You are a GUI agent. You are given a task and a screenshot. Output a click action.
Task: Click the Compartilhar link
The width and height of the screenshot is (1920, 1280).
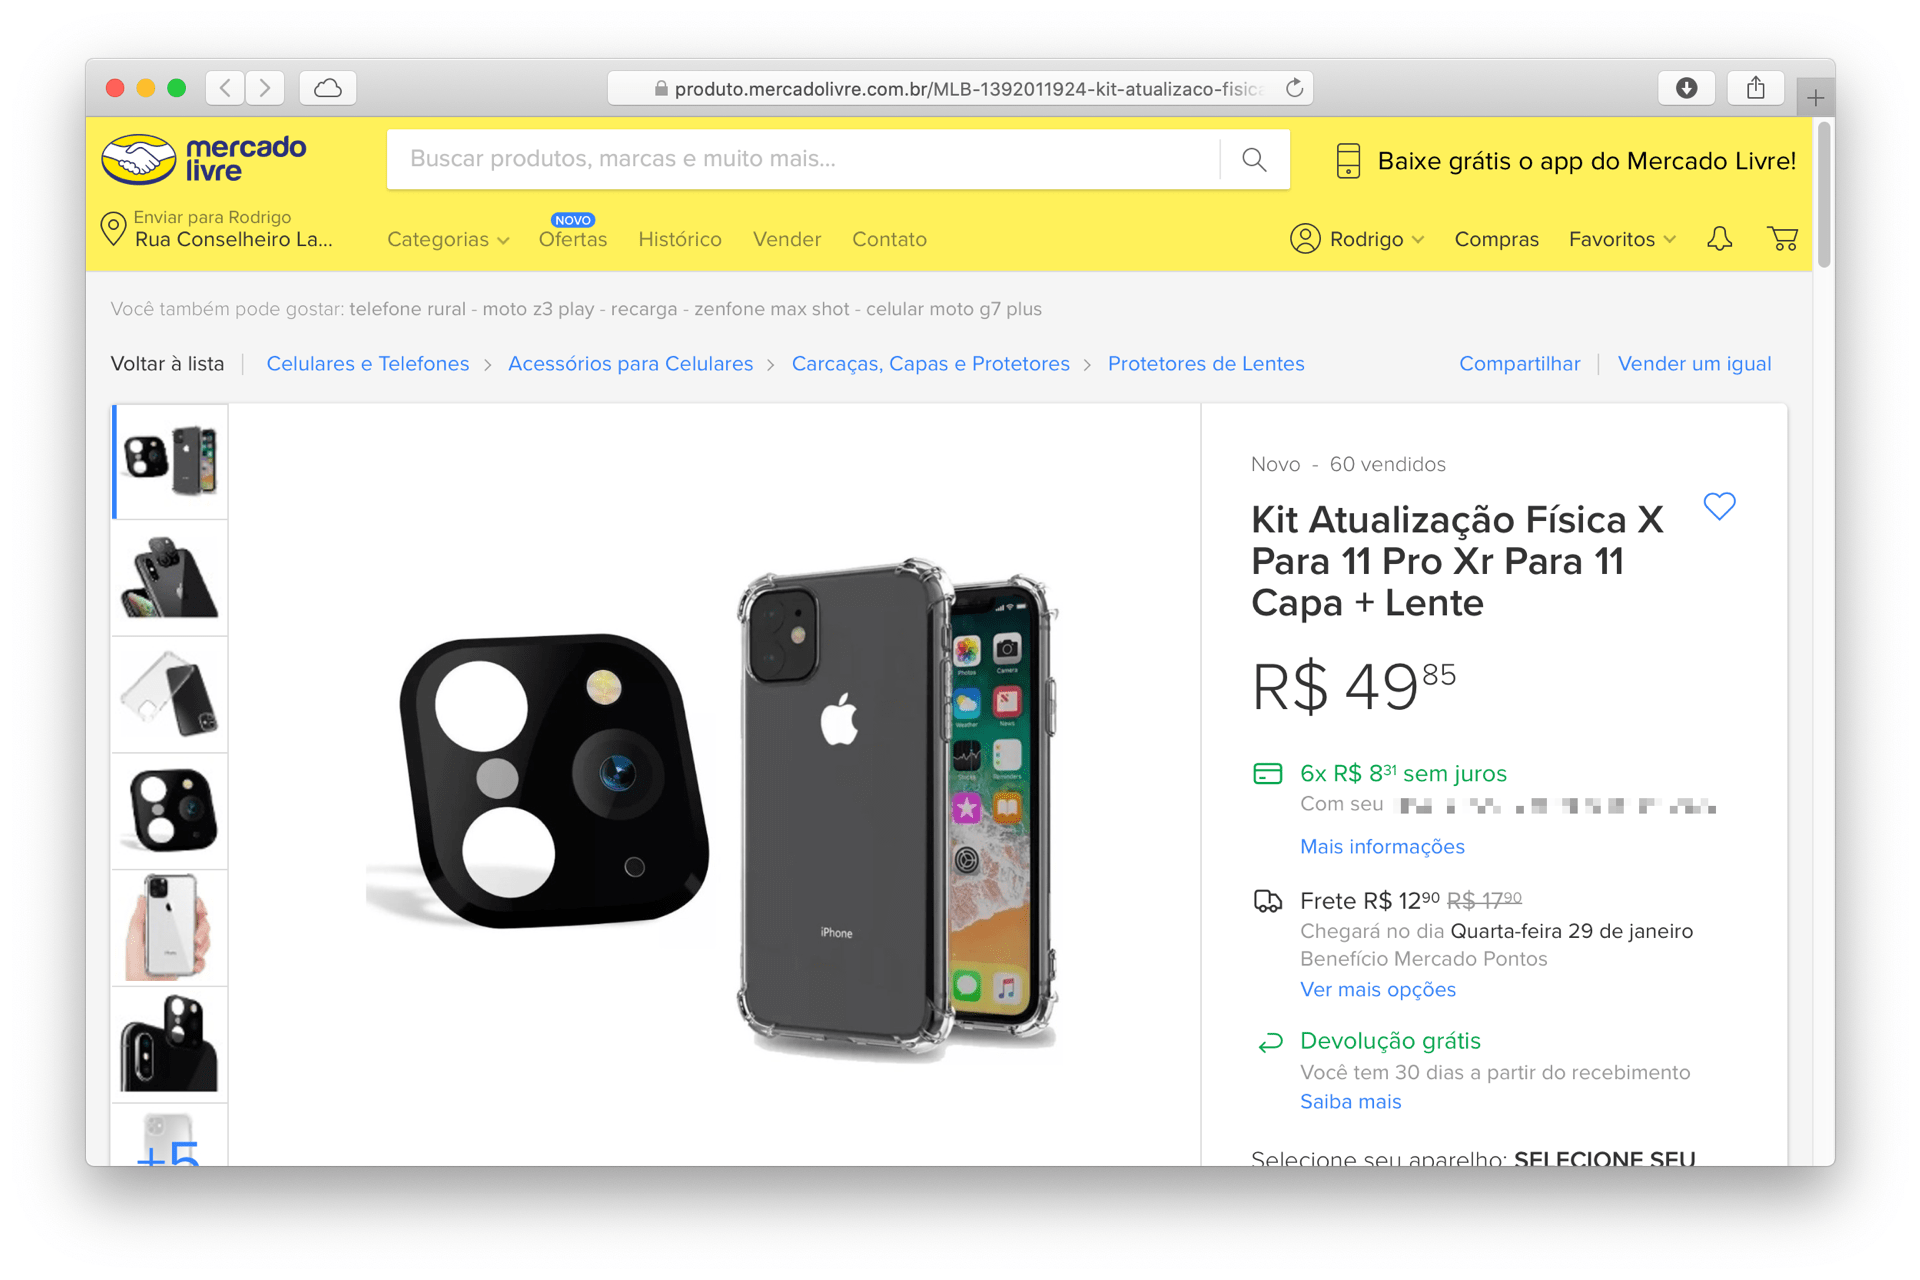pyautogui.click(x=1519, y=363)
